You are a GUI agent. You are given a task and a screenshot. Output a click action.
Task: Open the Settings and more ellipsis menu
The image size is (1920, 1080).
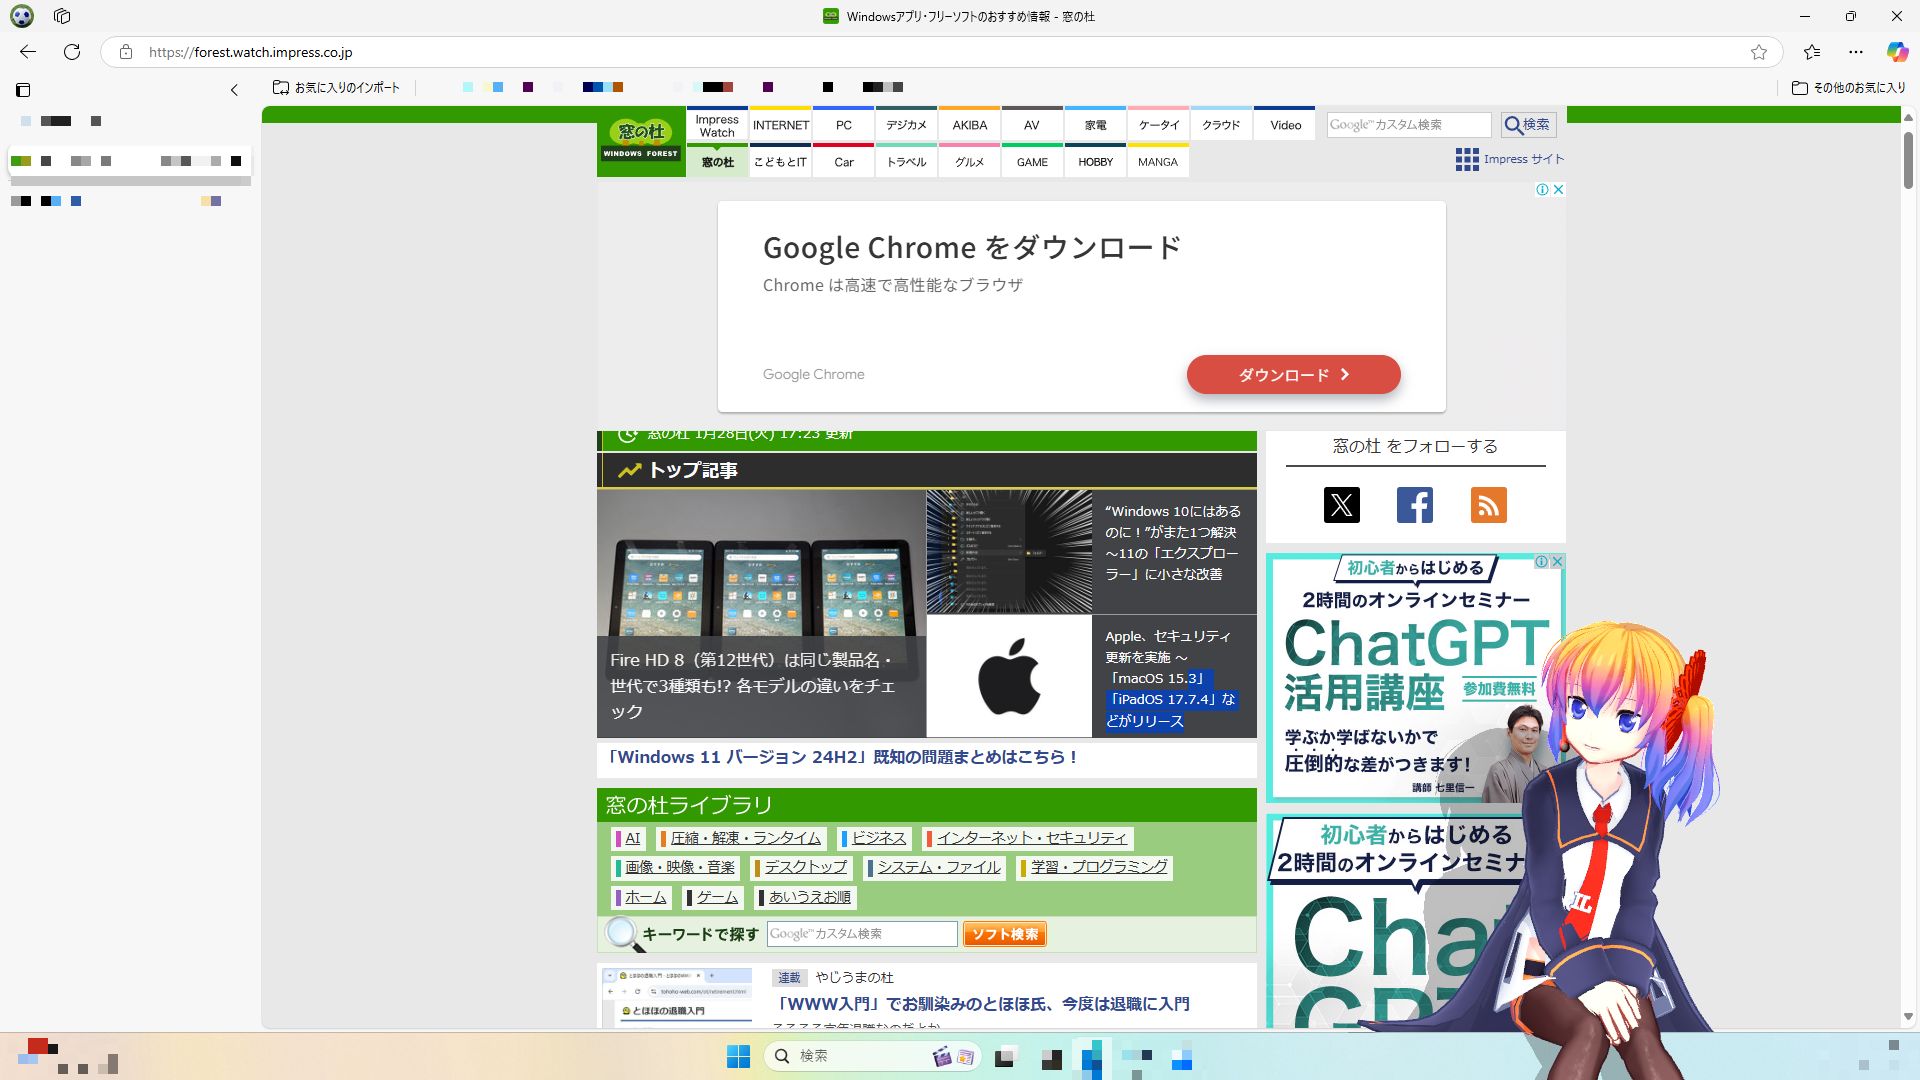(x=1855, y=52)
